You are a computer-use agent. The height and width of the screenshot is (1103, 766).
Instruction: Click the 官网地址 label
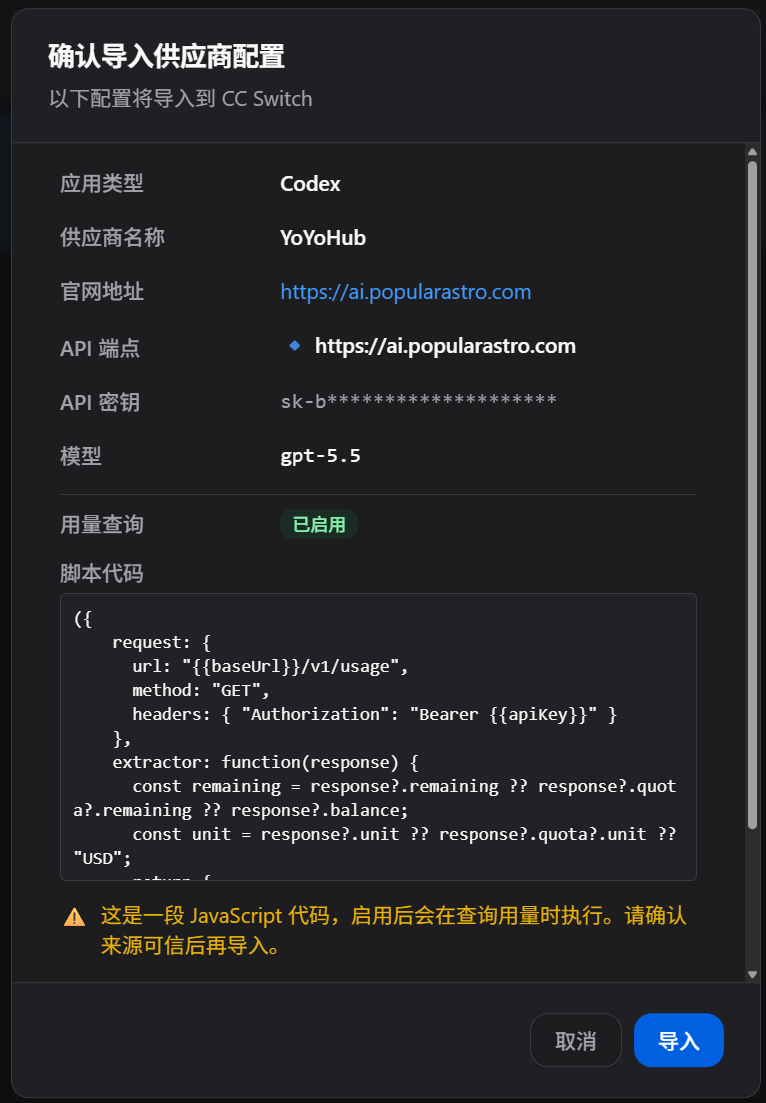point(102,292)
